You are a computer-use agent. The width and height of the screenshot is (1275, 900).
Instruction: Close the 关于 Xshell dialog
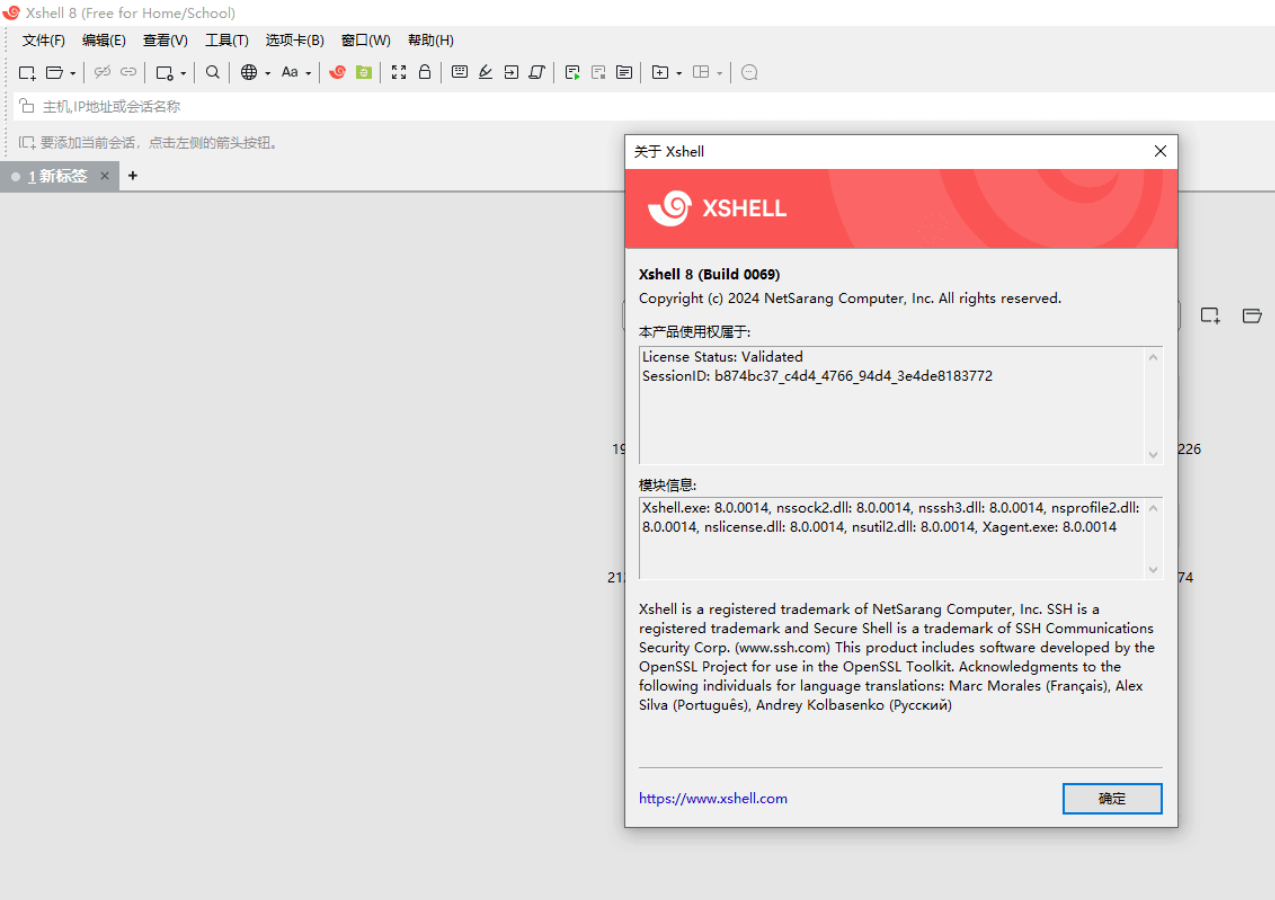tap(1160, 151)
